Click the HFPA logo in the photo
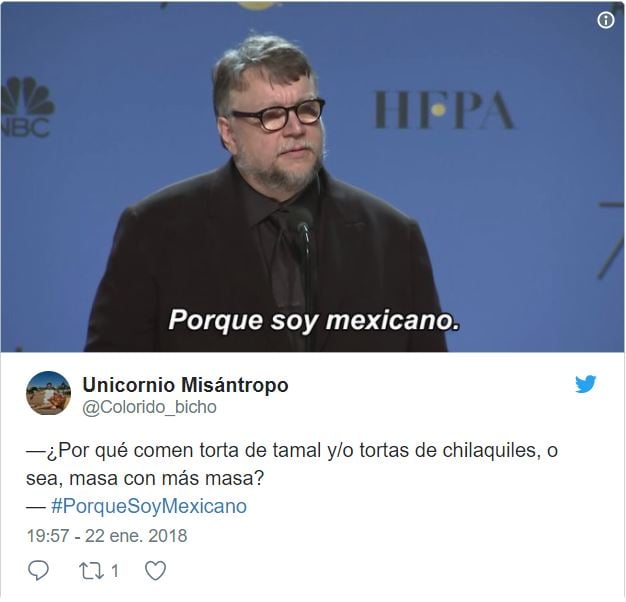This screenshot has width=626, height=602. (443, 110)
